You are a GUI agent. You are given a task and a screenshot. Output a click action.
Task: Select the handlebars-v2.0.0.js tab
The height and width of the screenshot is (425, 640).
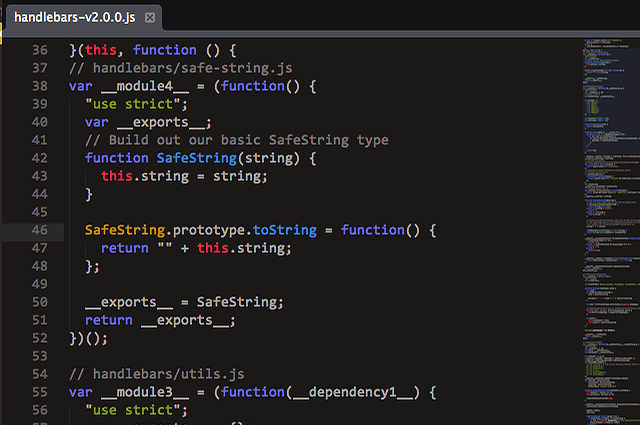84,18
